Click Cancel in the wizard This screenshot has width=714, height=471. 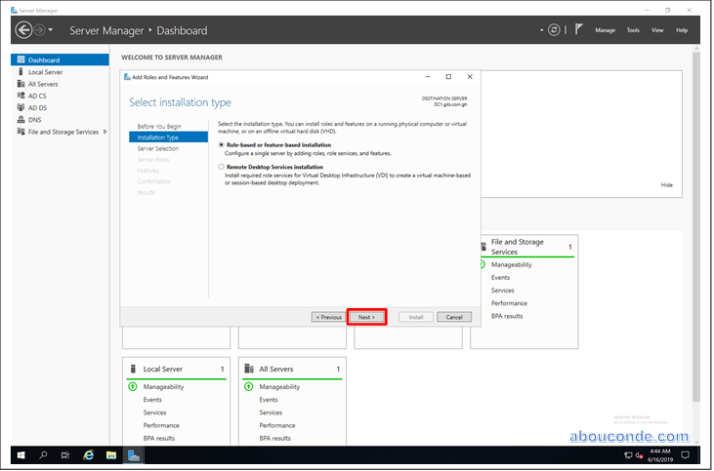point(453,317)
